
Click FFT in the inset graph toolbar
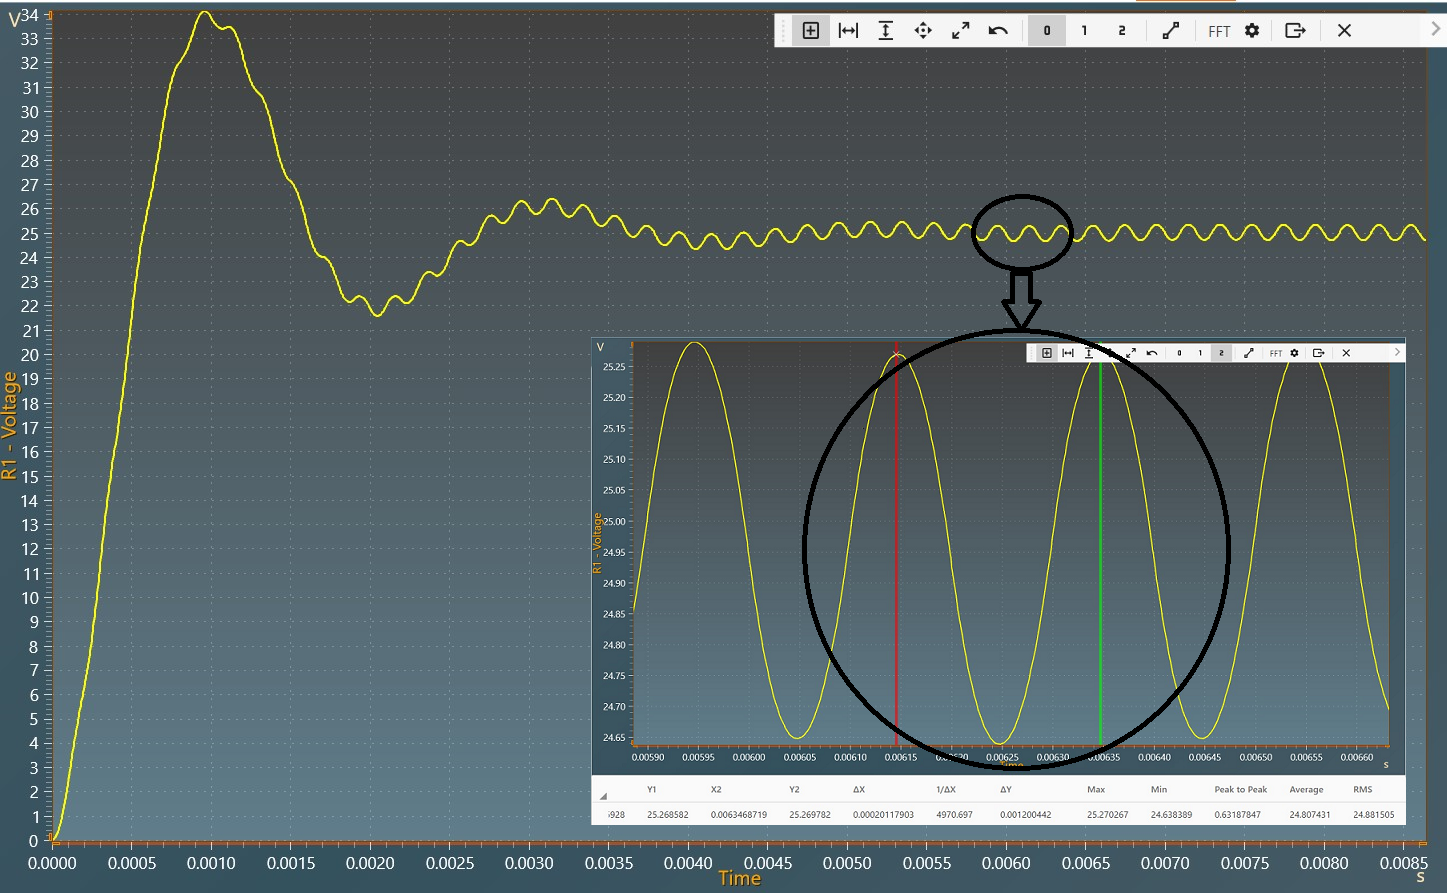tap(1276, 353)
